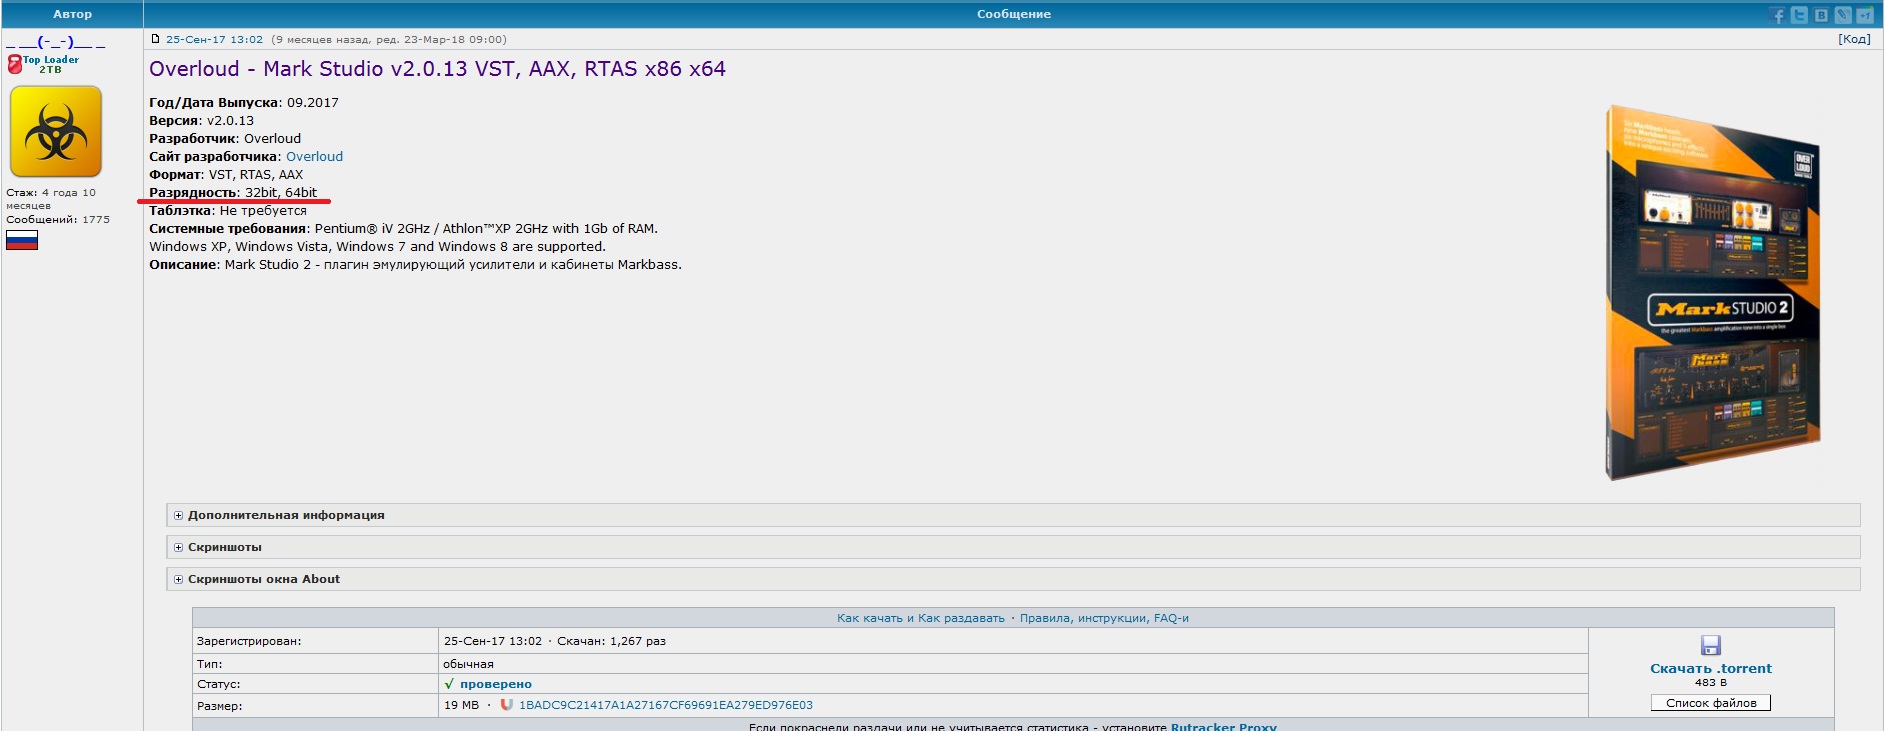Share the post on Facebook
Viewport: 1886px width, 731px height.
click(x=1777, y=15)
